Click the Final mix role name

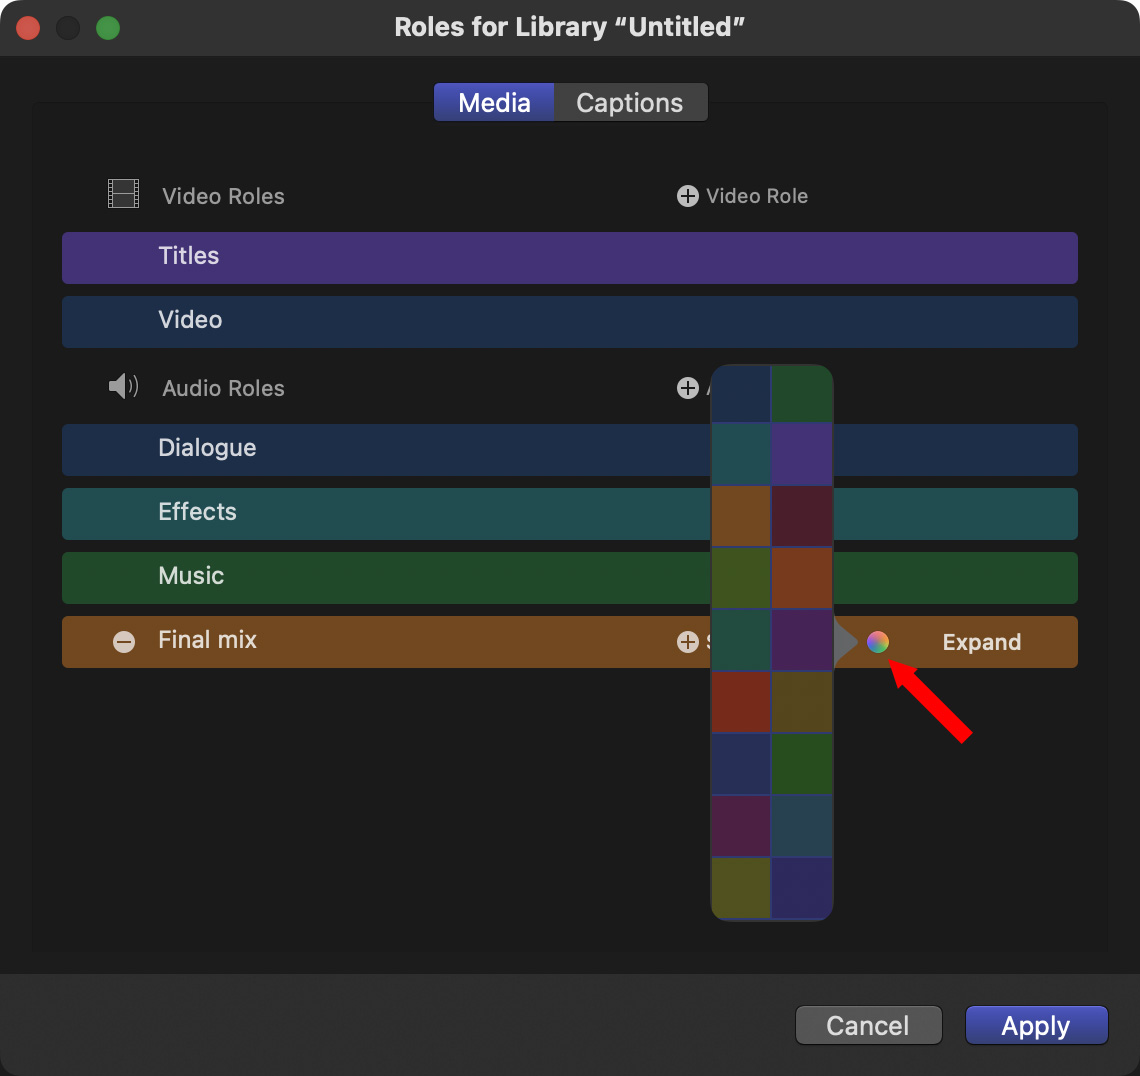click(208, 641)
